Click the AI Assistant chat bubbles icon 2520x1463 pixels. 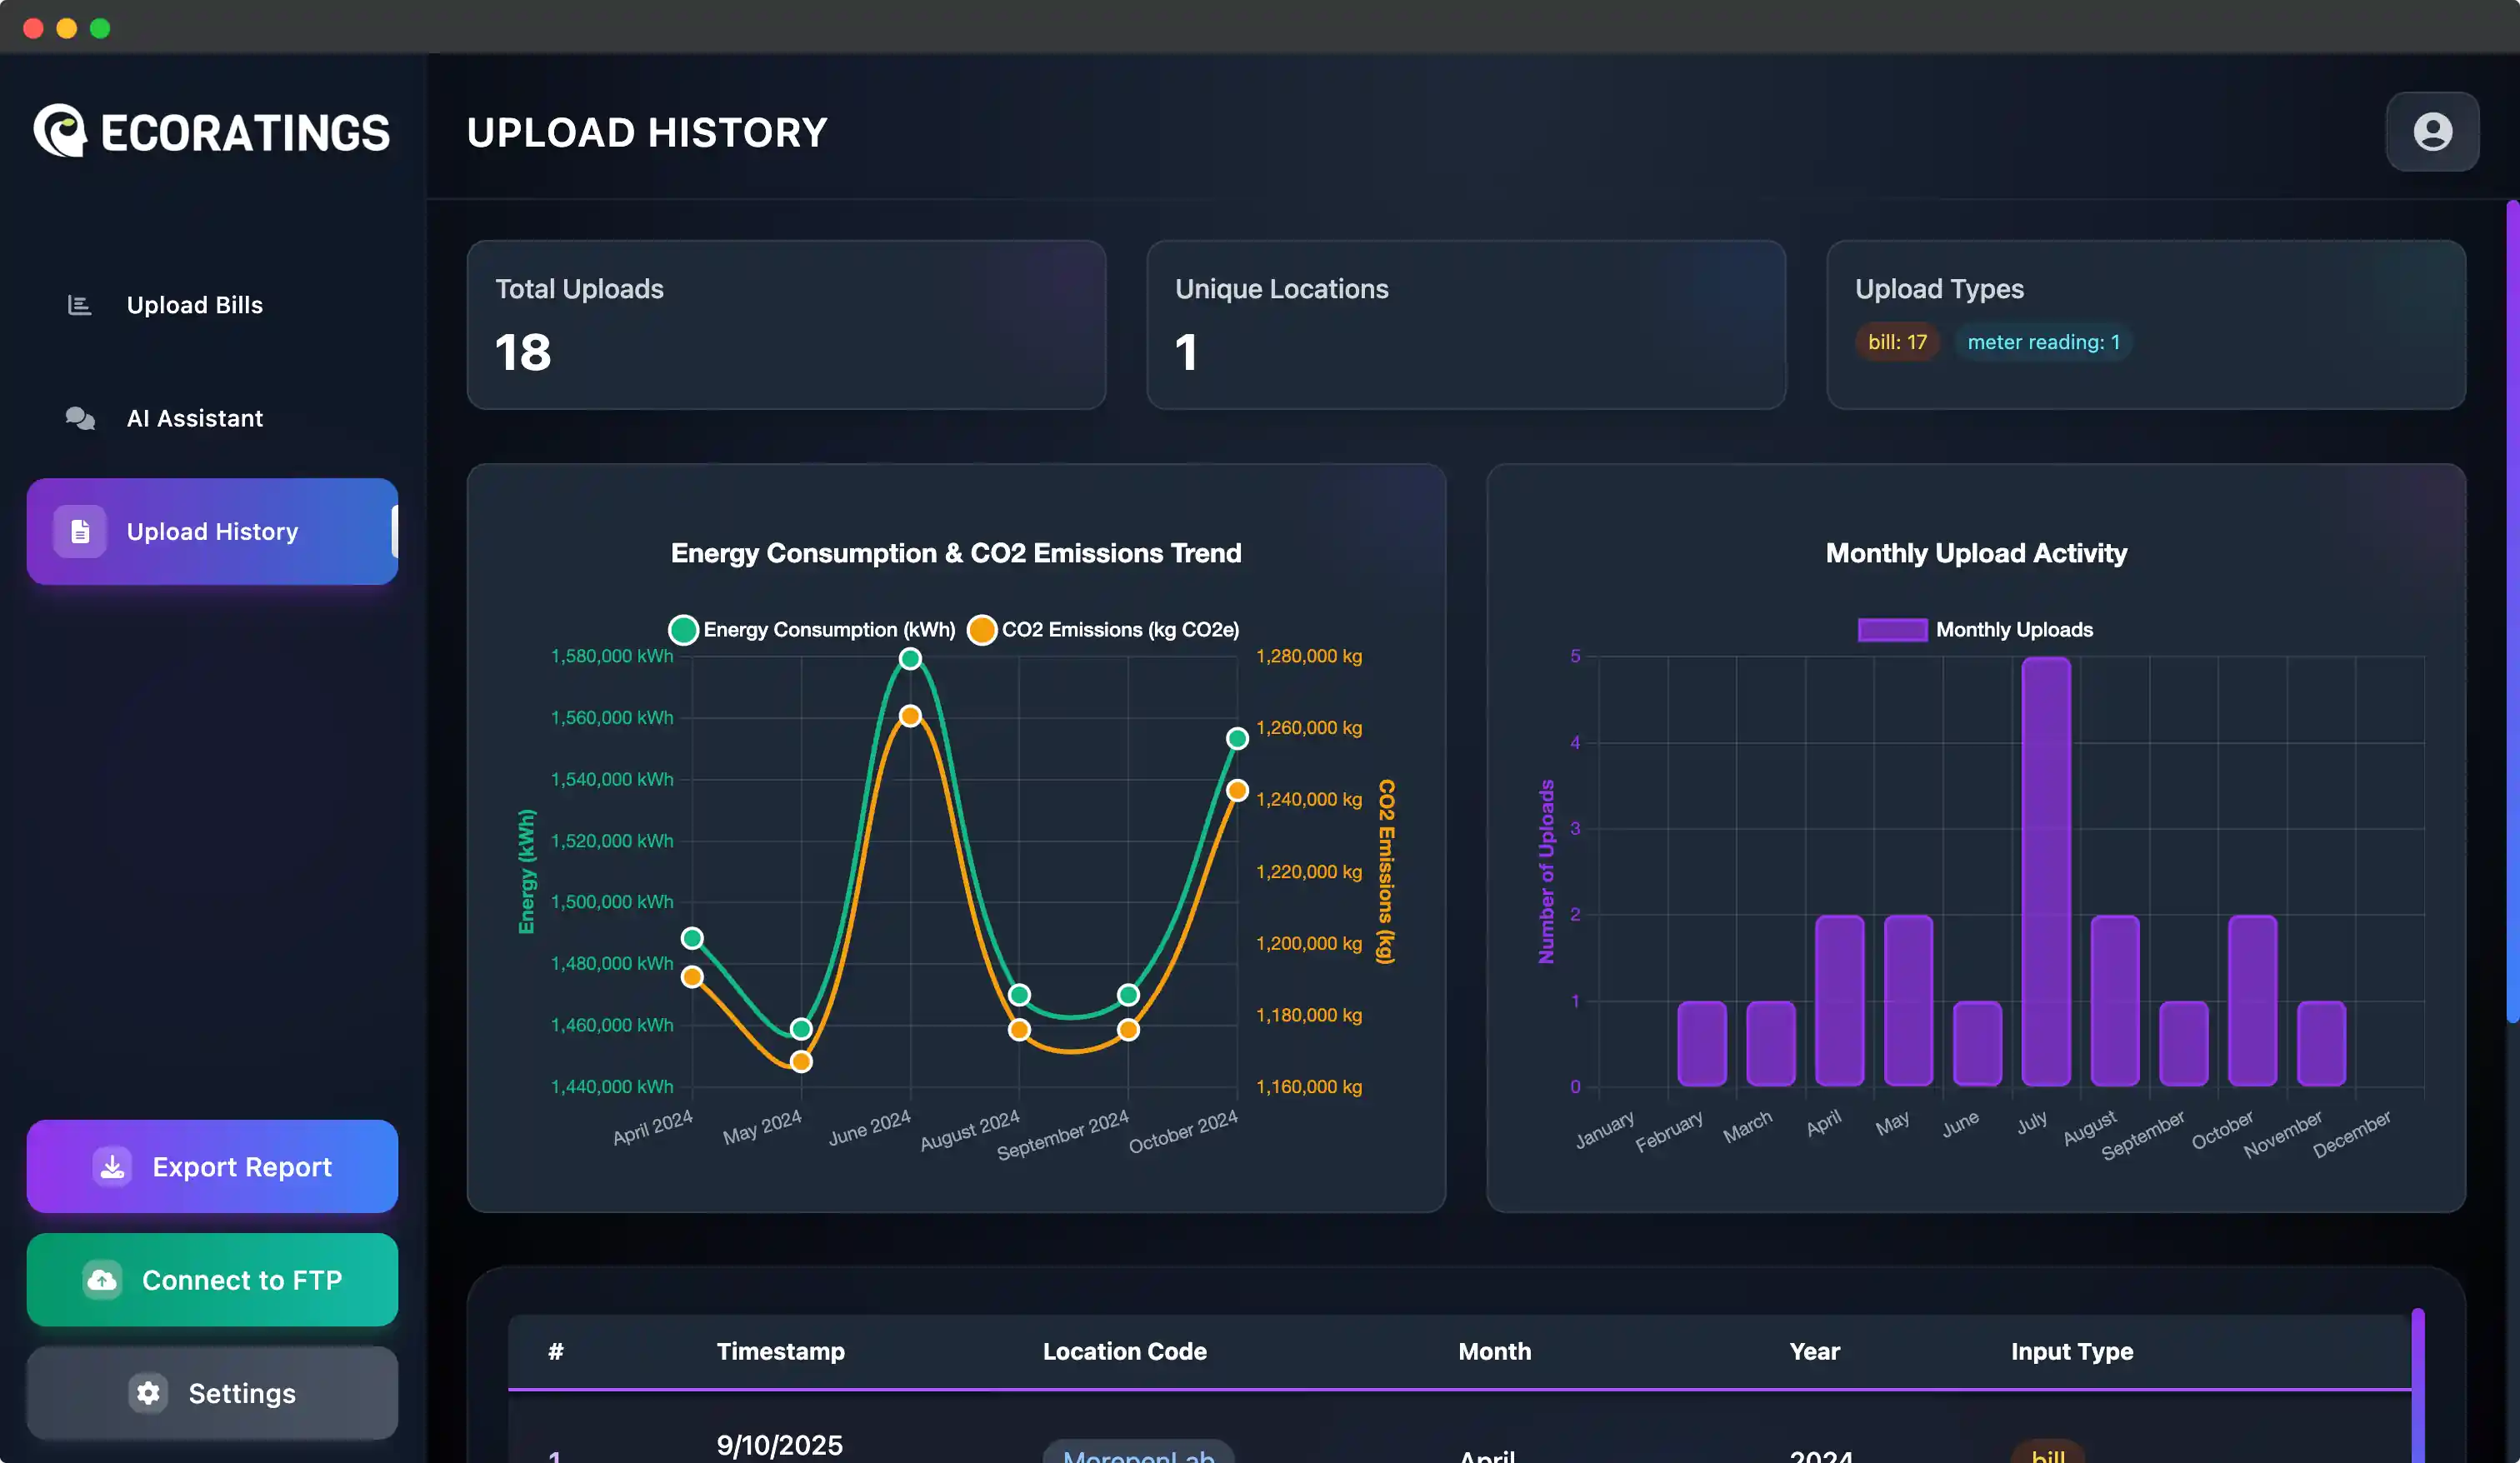pos(79,418)
